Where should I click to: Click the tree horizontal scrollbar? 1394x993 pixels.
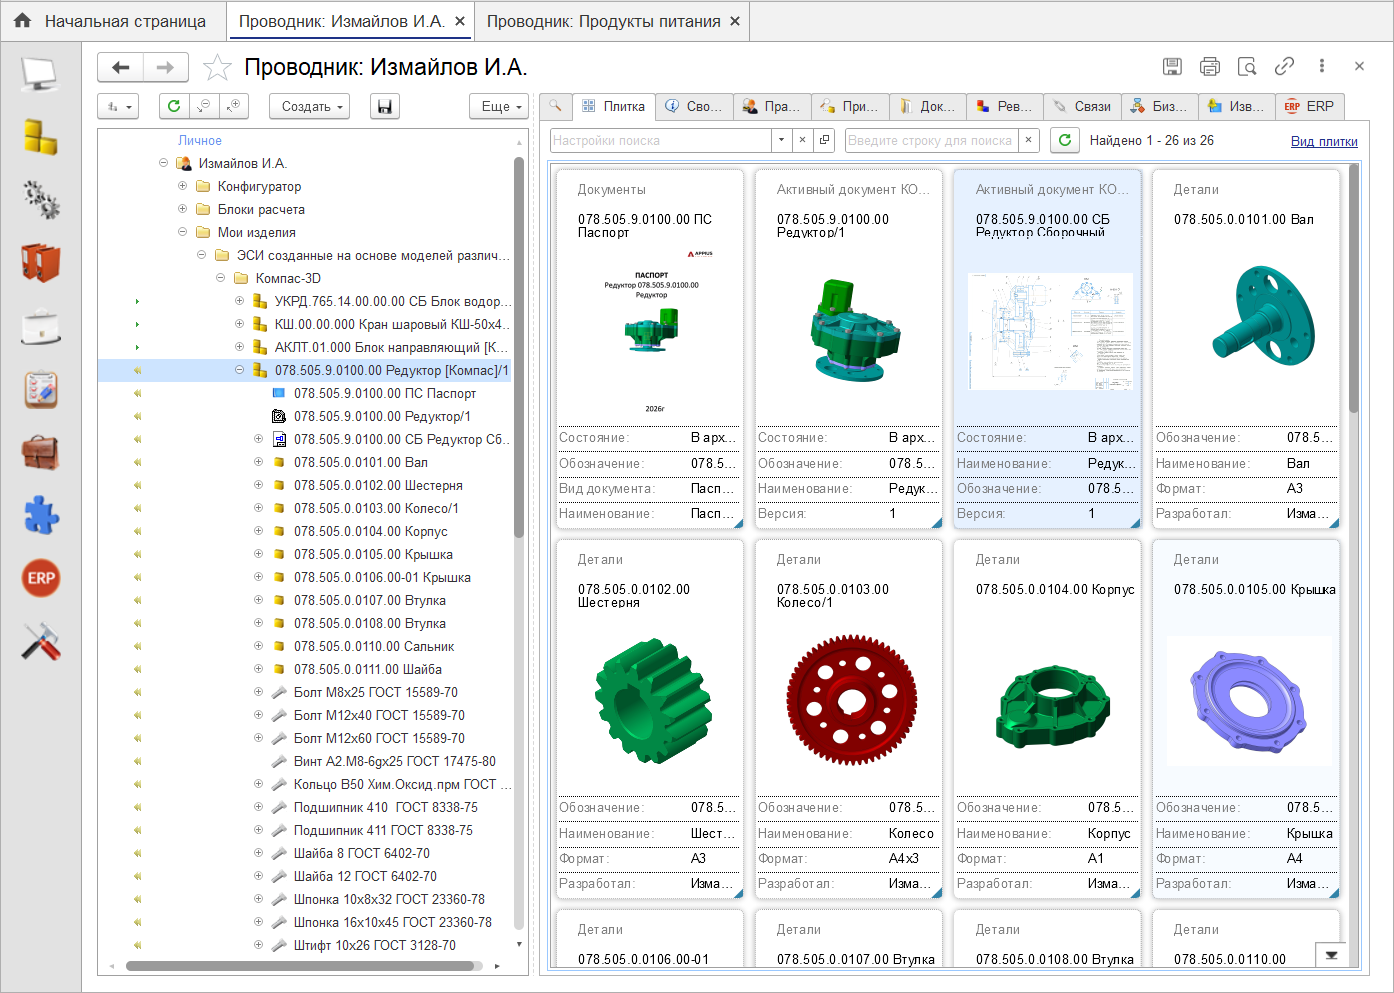(x=300, y=966)
